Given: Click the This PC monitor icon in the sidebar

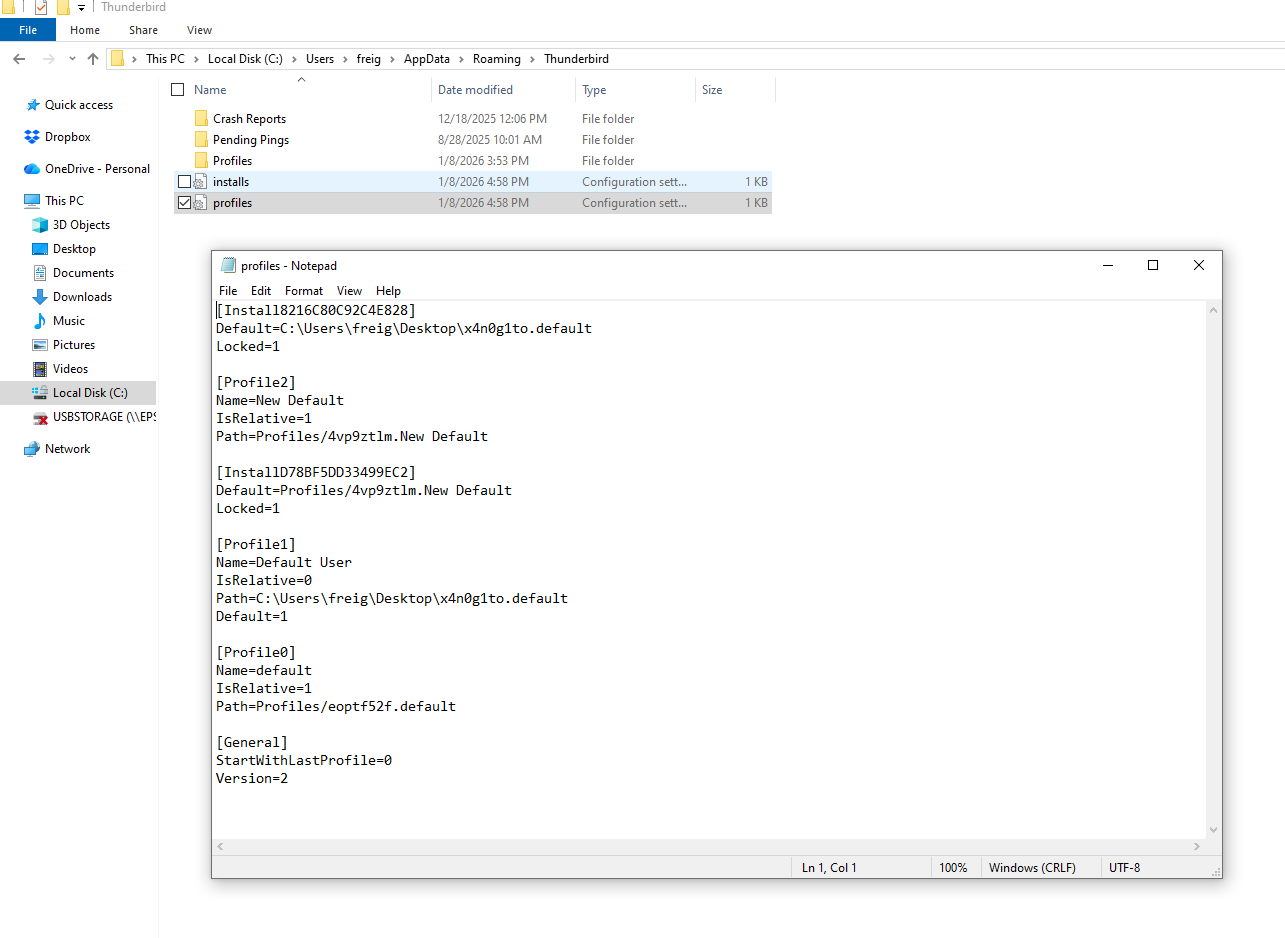Looking at the screenshot, I should pyautogui.click(x=32, y=201).
